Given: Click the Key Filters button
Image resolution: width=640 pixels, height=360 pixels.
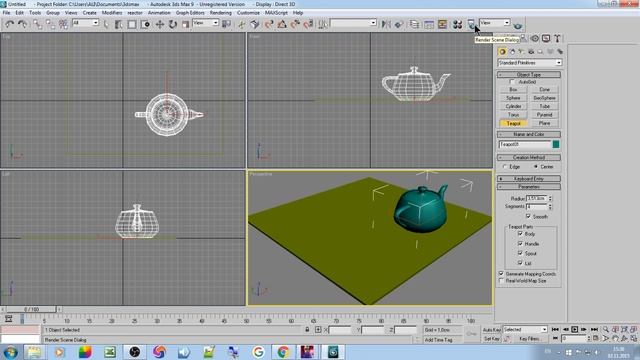Looking at the screenshot, I should 530,339.
